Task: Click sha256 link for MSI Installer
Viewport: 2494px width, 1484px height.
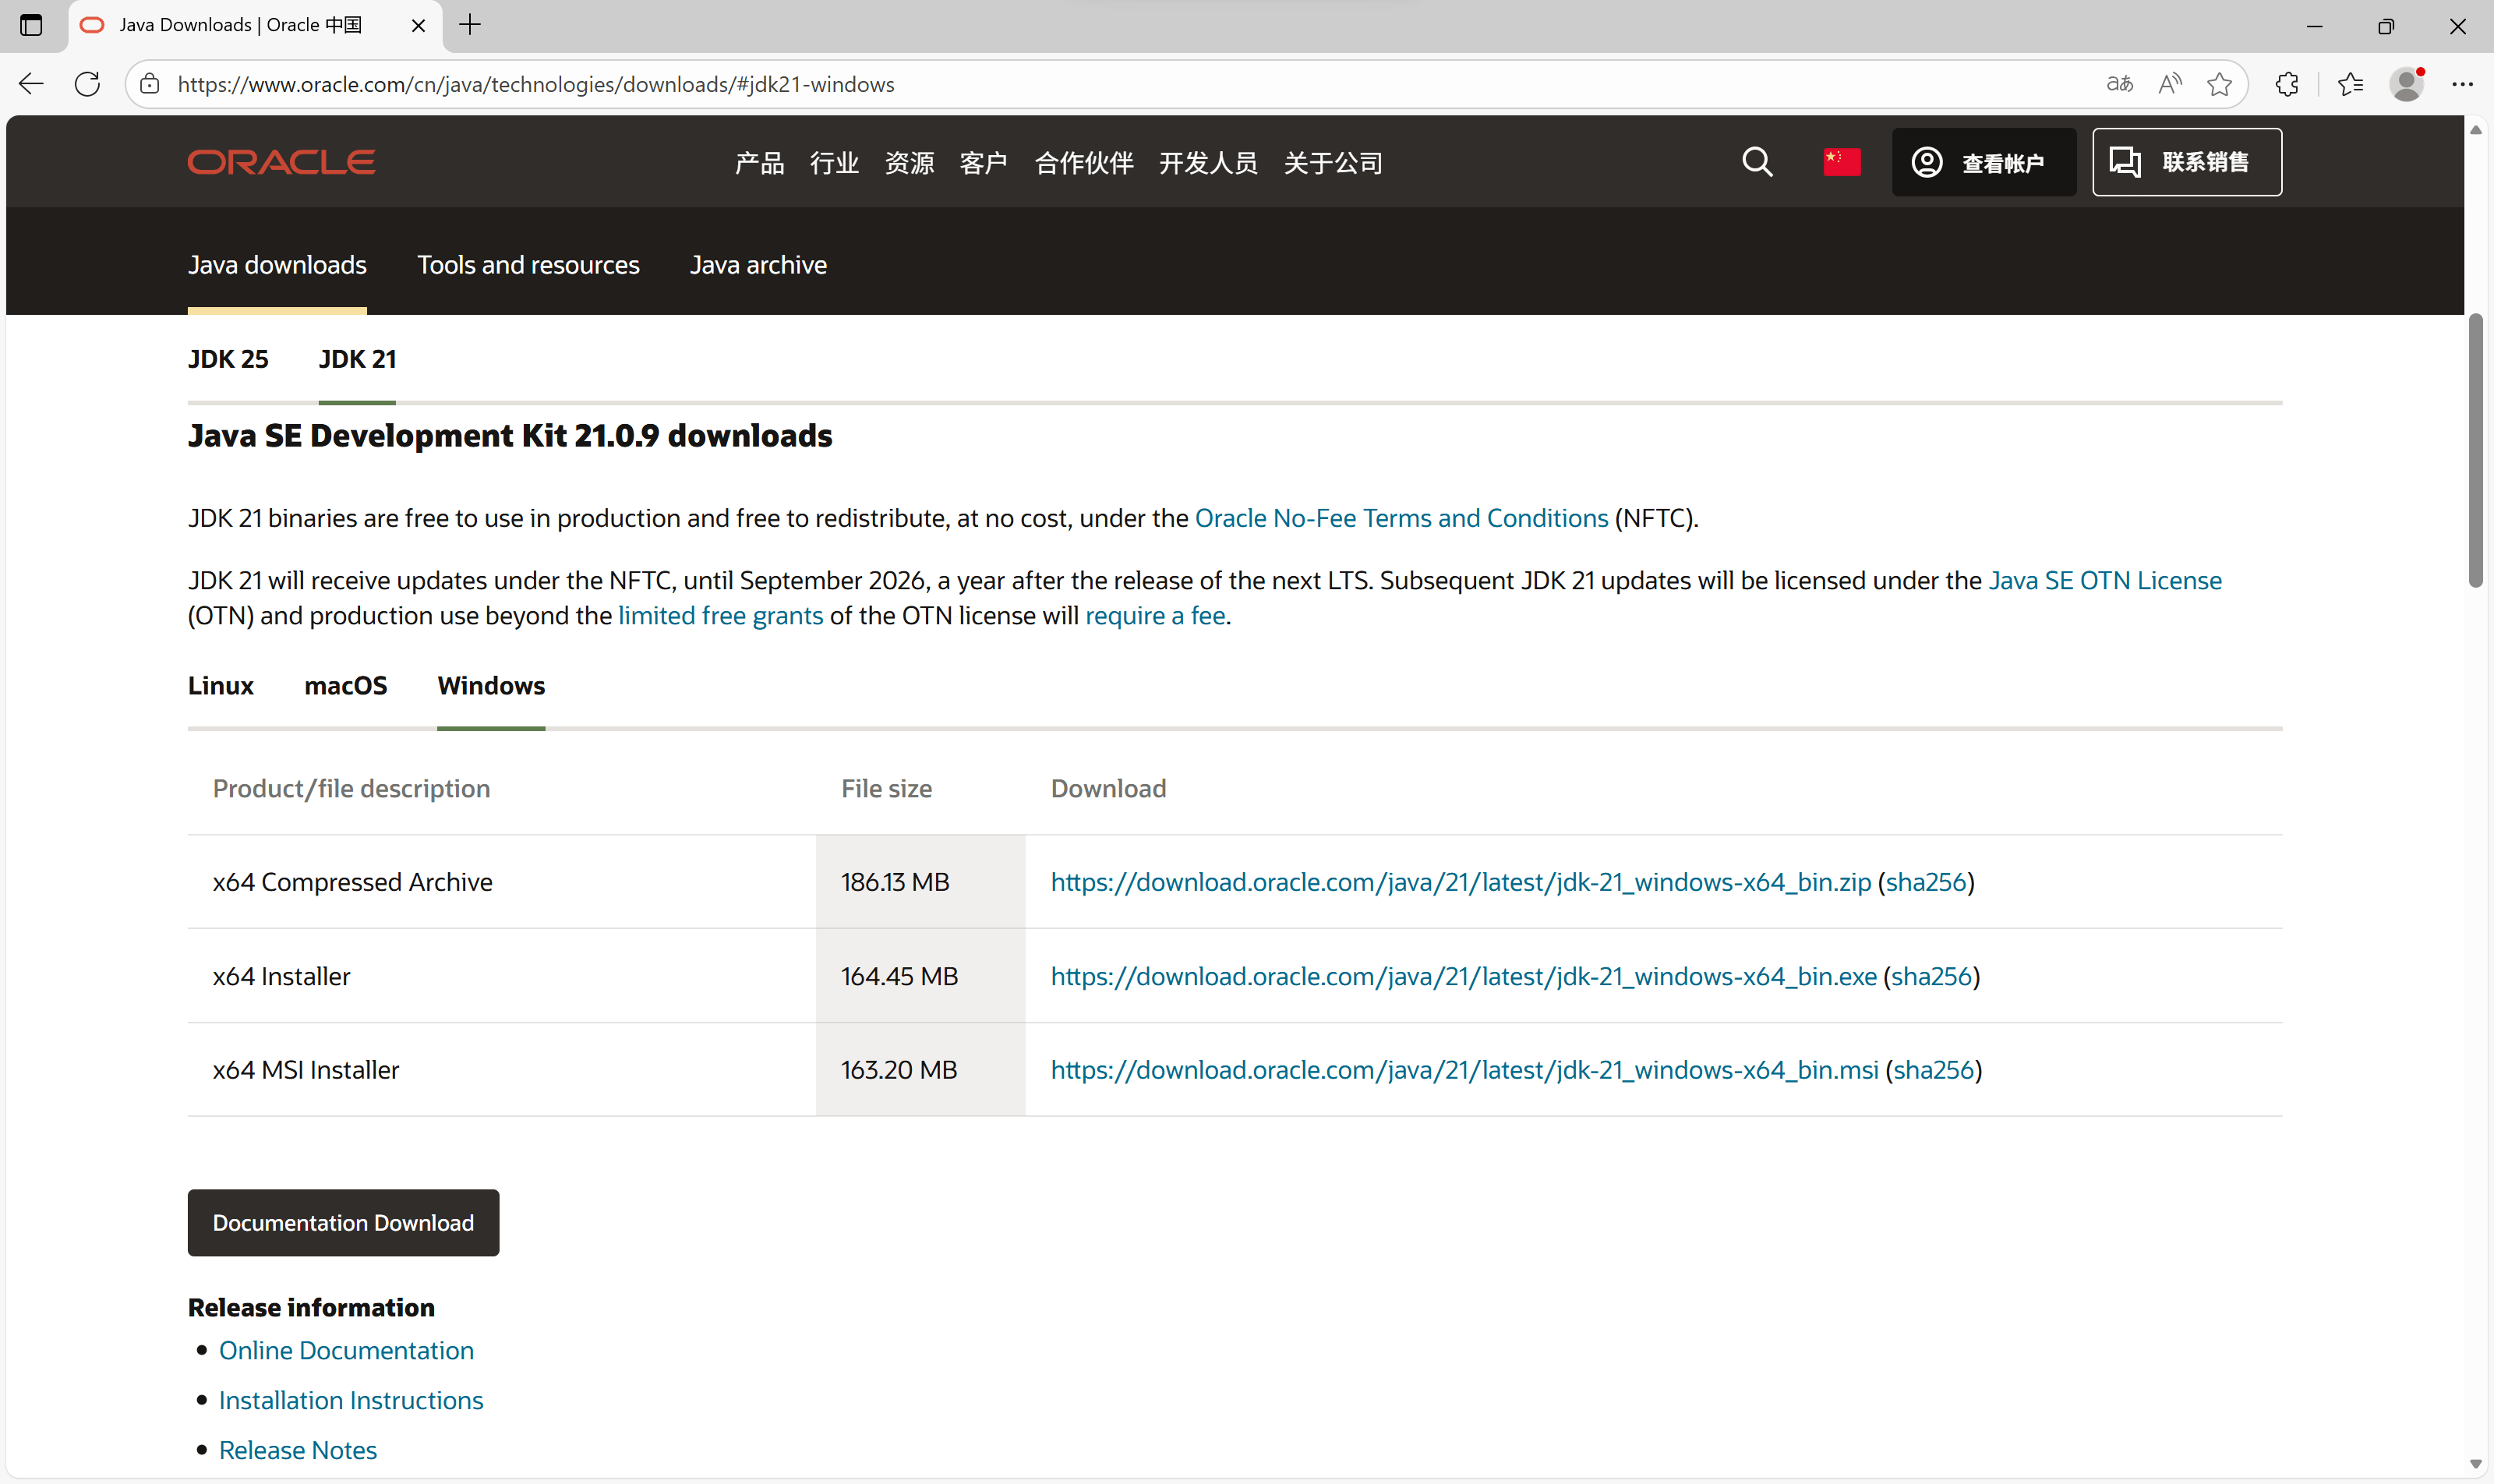Action: click(1933, 1070)
